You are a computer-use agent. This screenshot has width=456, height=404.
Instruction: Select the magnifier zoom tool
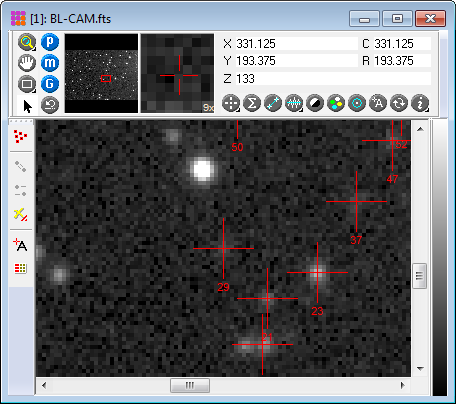(27, 42)
